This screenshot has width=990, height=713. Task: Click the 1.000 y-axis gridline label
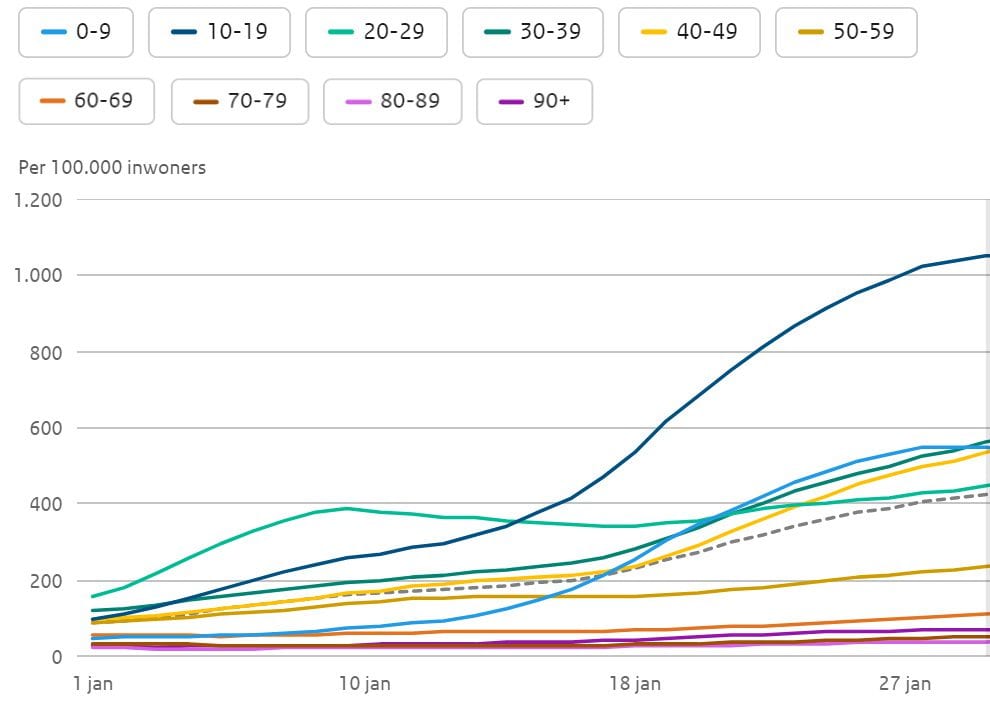coord(39,275)
